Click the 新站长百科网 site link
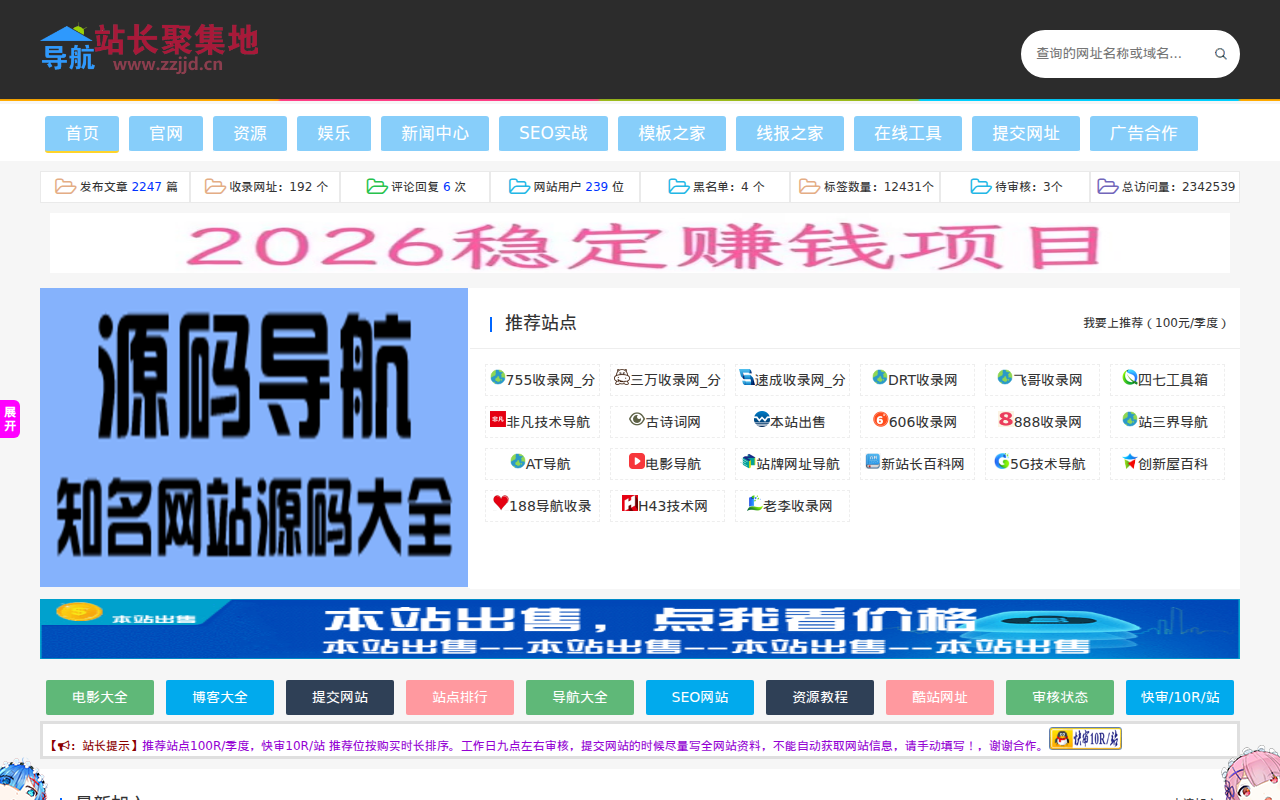1280x800 pixels. [x=917, y=464]
